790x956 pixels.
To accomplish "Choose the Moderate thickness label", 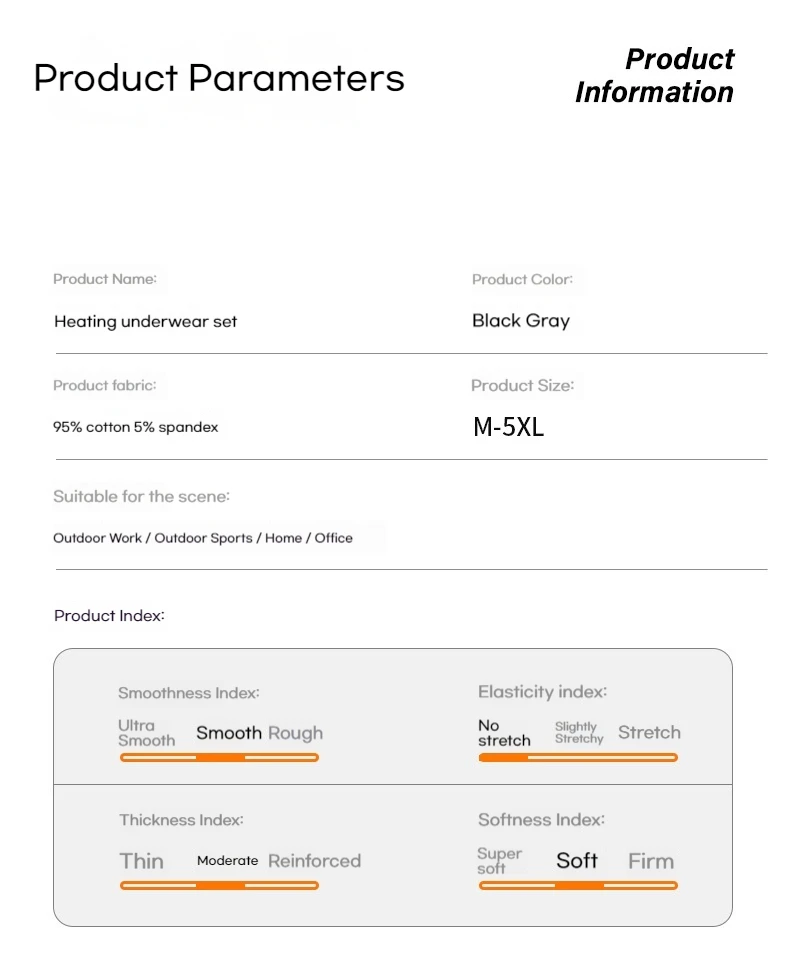I will [227, 860].
